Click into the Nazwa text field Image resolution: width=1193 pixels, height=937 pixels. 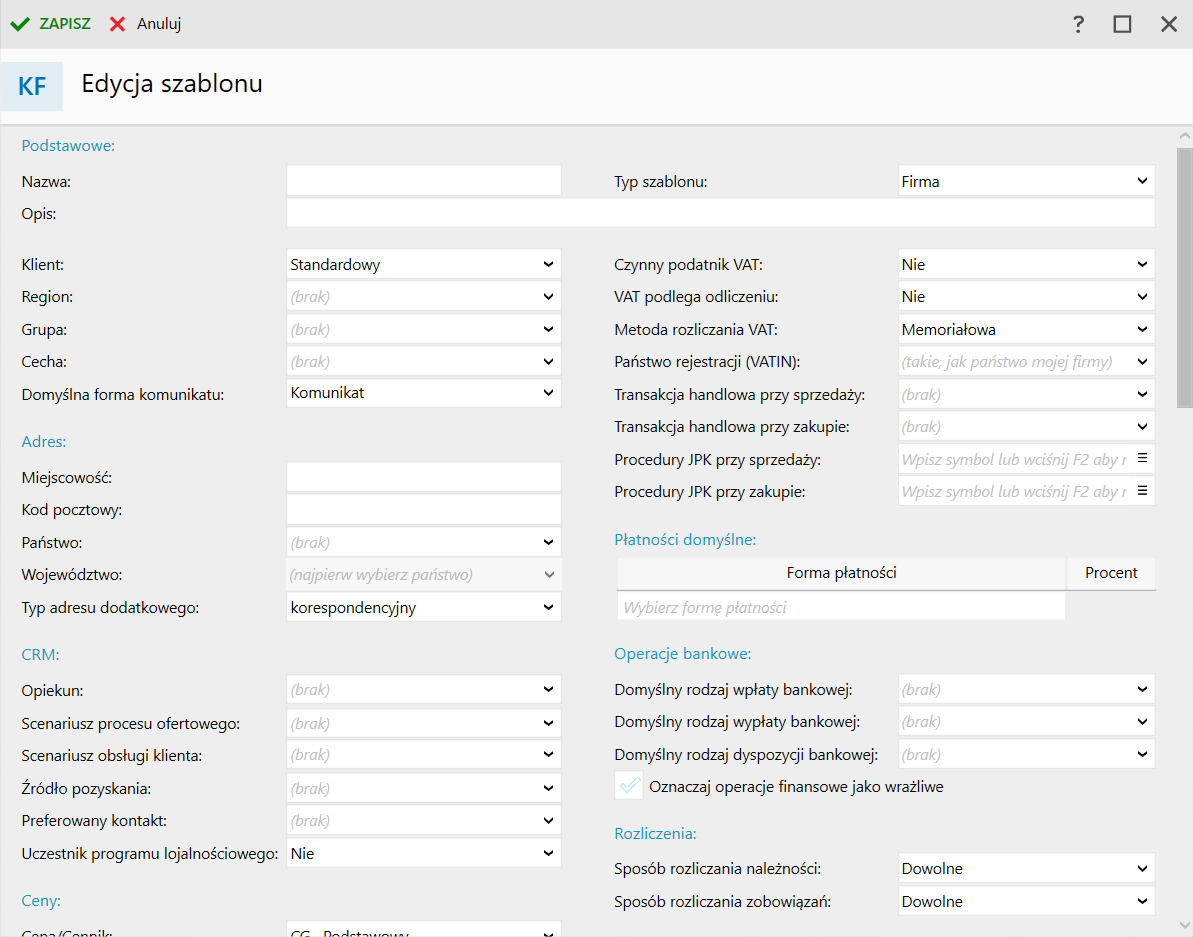pyautogui.click(x=424, y=181)
